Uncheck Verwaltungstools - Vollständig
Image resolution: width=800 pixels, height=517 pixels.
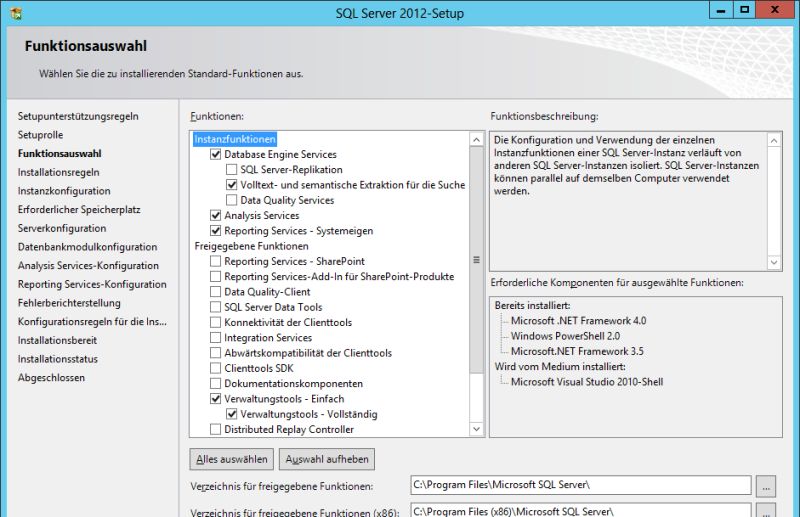tap(232, 414)
